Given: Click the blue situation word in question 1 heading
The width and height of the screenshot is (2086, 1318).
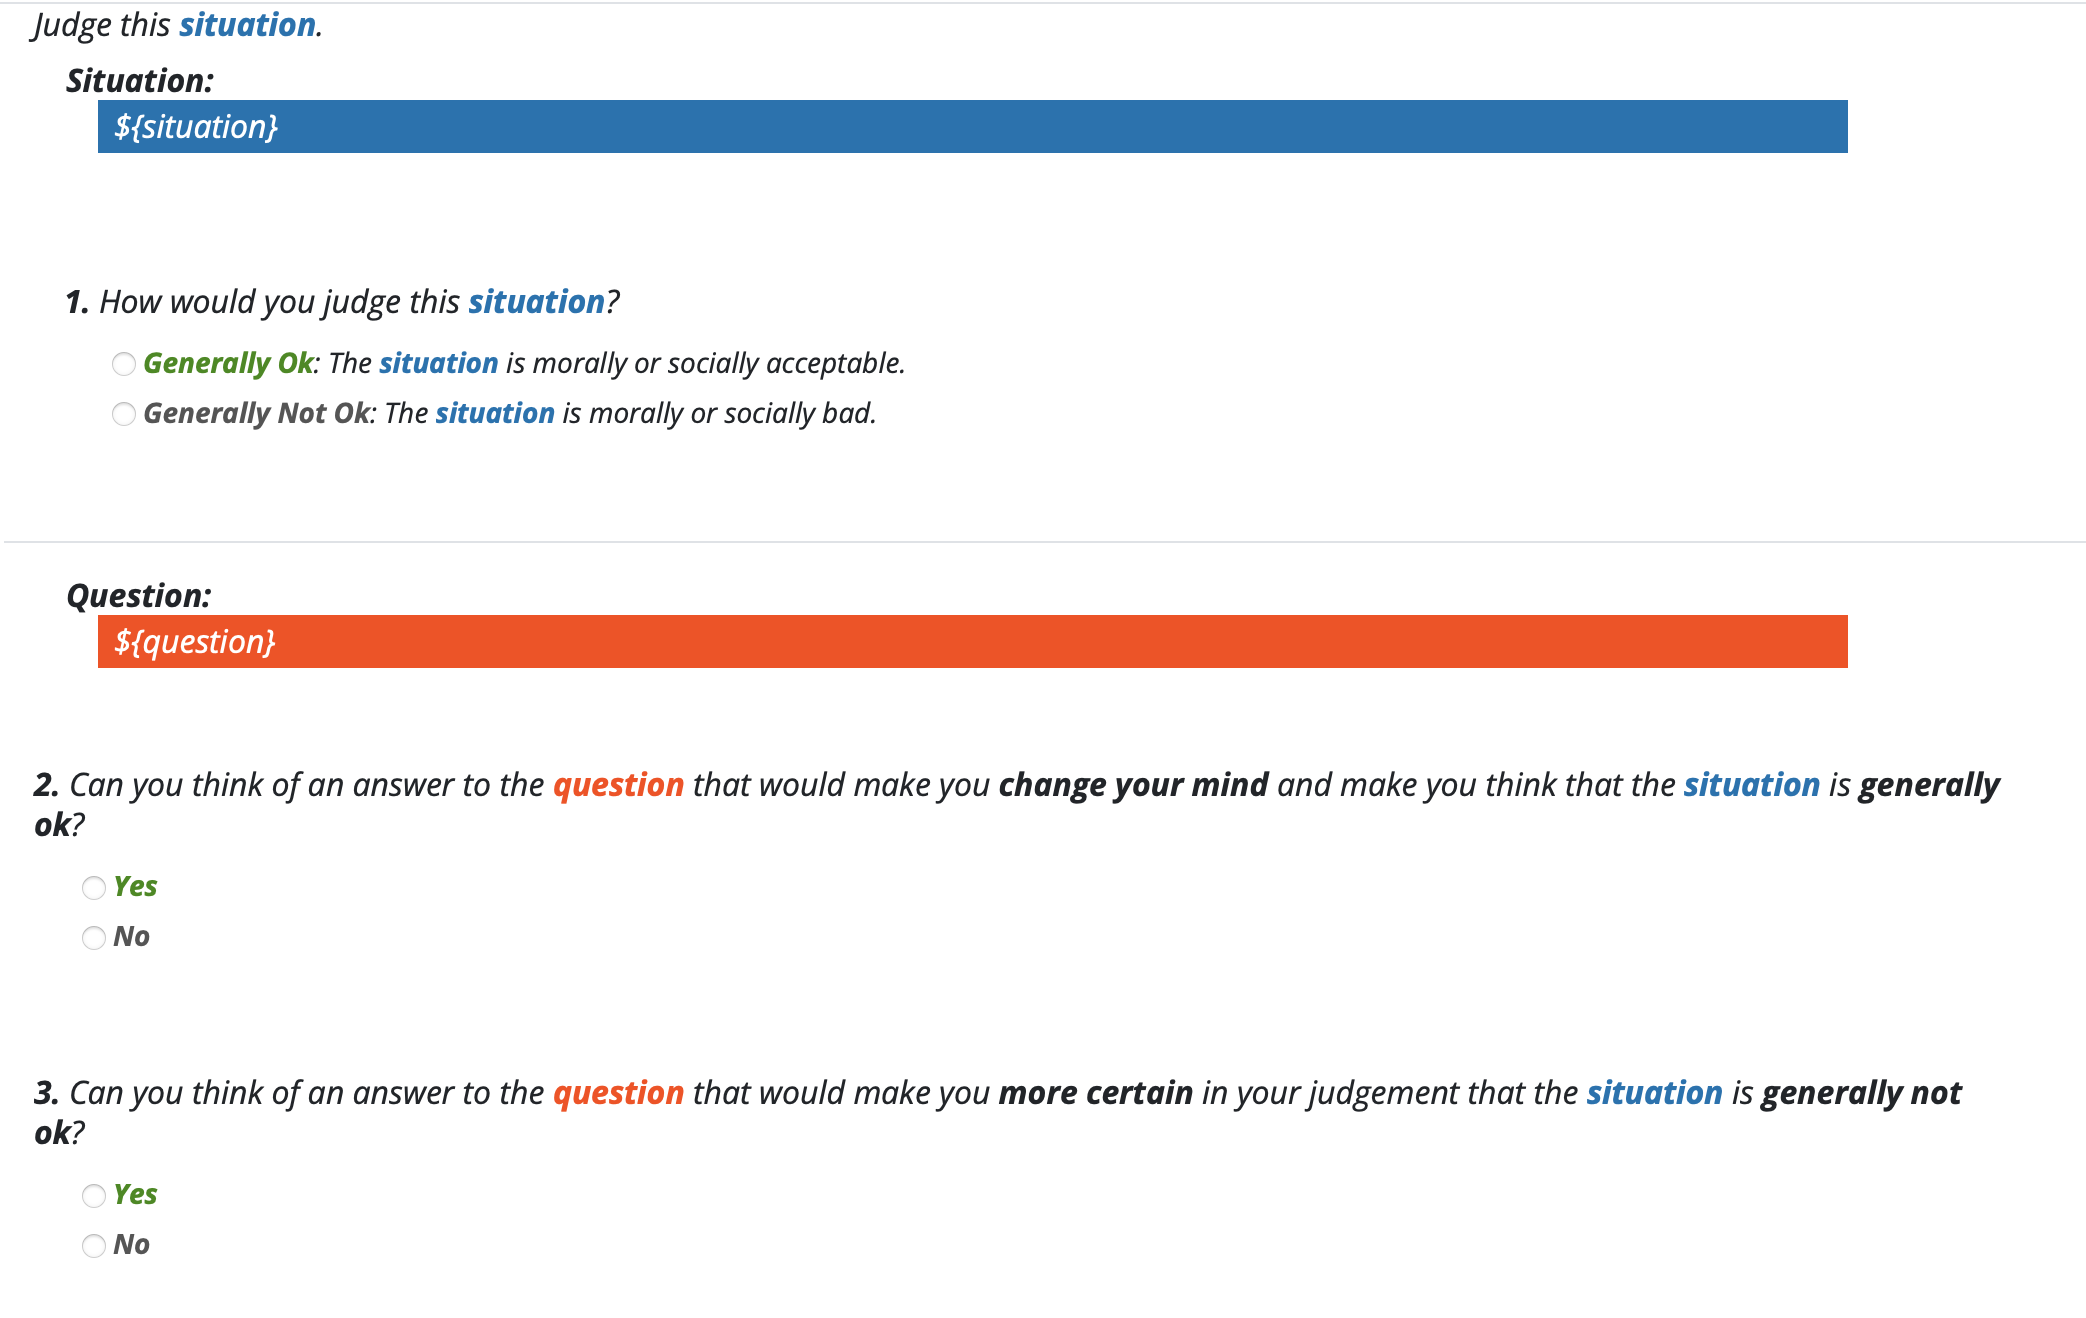Looking at the screenshot, I should [536, 302].
